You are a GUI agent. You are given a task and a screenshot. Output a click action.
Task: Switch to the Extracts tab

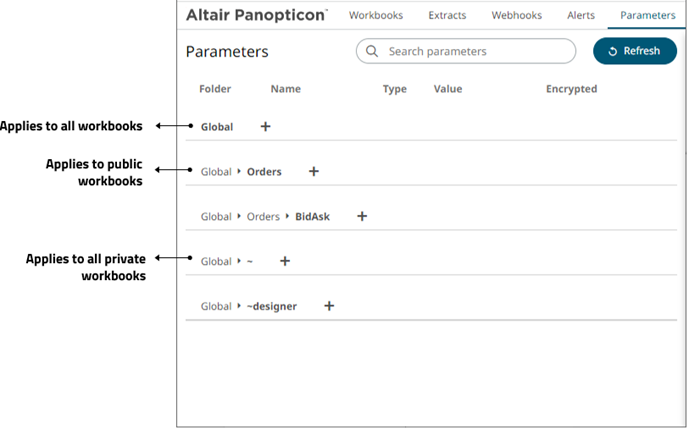pyautogui.click(x=447, y=15)
